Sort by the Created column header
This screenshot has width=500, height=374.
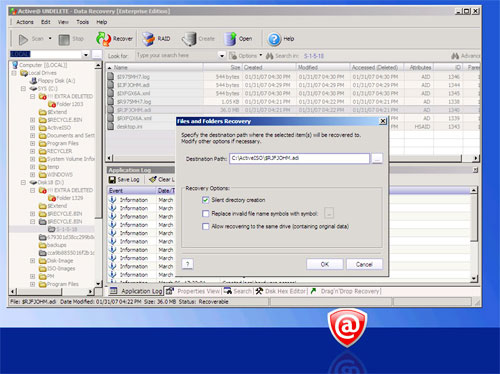pyautogui.click(x=269, y=67)
